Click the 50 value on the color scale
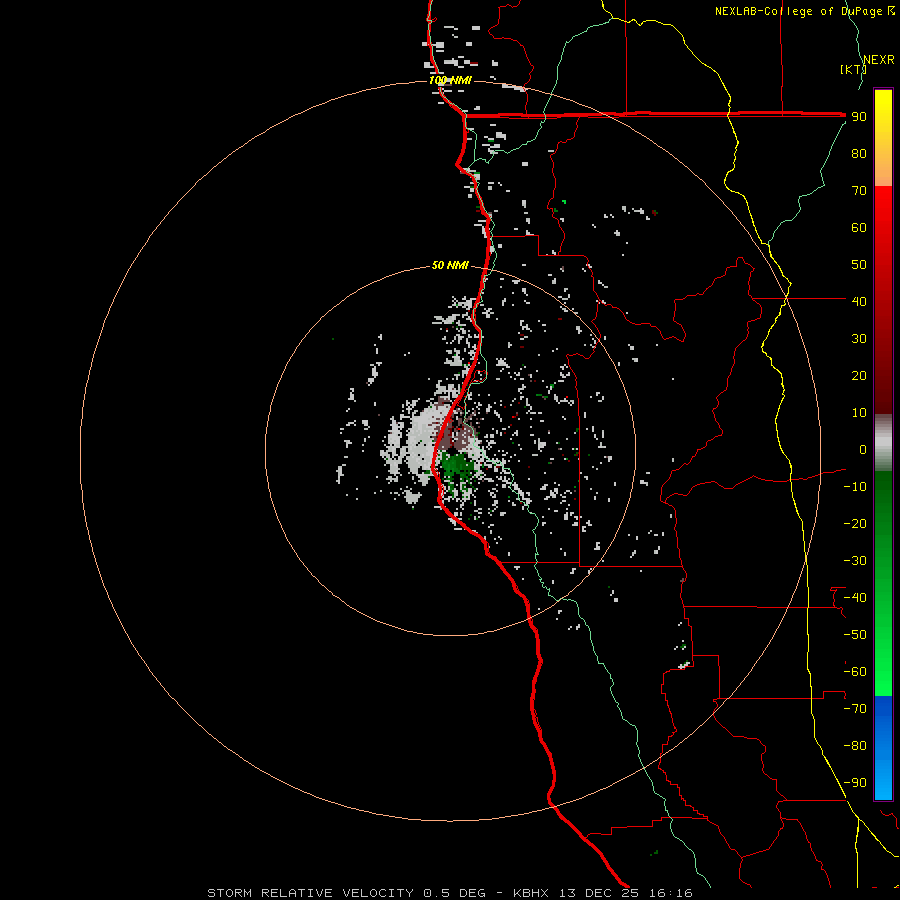This screenshot has width=900, height=900. point(859,265)
